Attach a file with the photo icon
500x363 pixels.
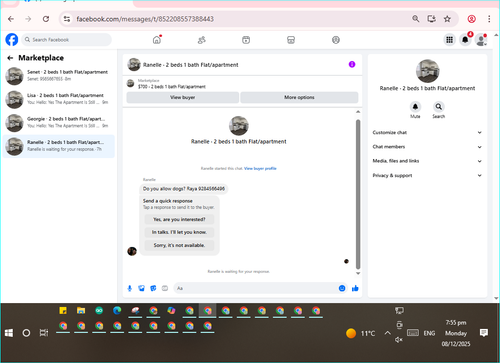(x=141, y=288)
